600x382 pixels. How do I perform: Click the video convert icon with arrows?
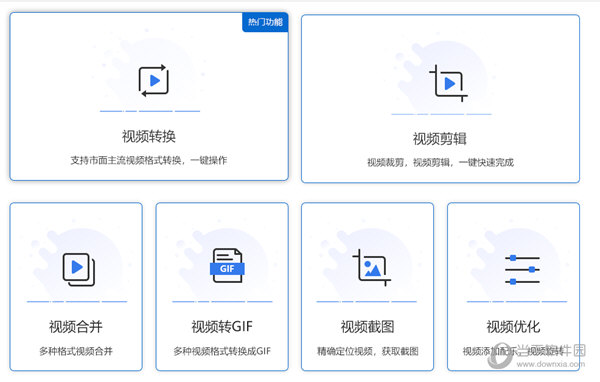coord(154,80)
